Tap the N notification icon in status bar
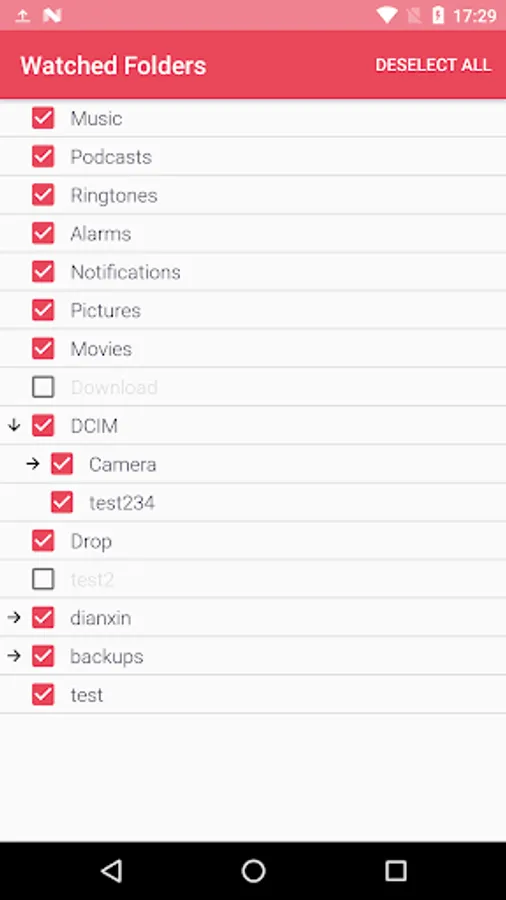This screenshot has width=506, height=900. pos(52,15)
